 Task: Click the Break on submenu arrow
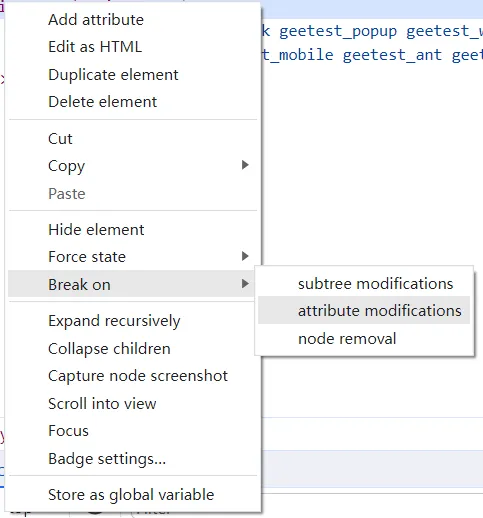pyautogui.click(x=245, y=284)
